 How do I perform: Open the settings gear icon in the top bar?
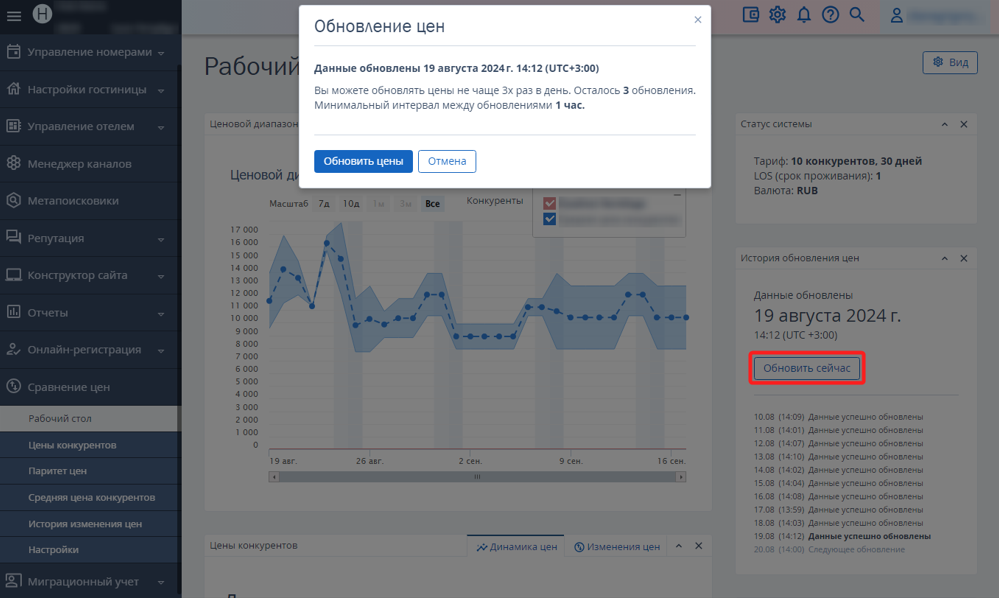(777, 15)
